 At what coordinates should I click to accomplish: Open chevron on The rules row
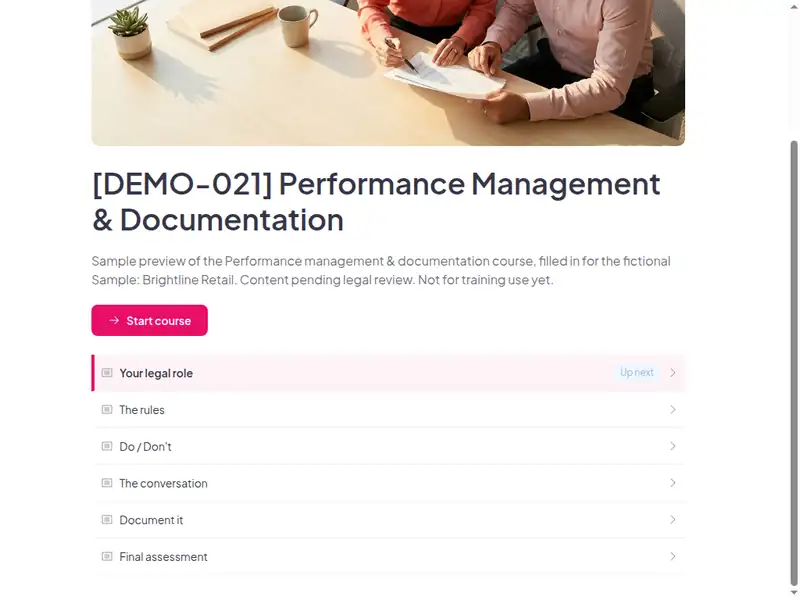click(673, 410)
